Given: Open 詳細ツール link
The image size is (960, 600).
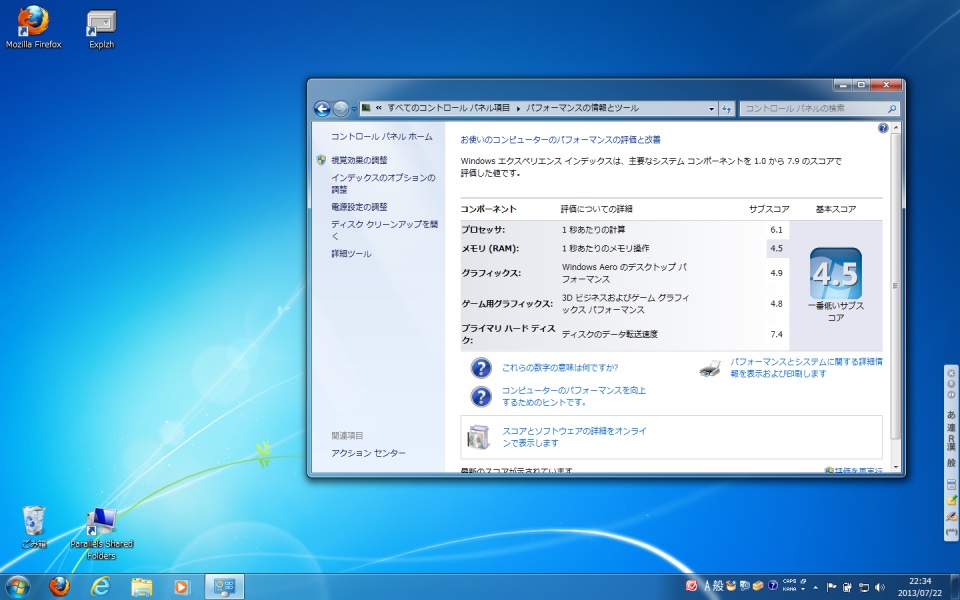Looking at the screenshot, I should click(x=351, y=253).
